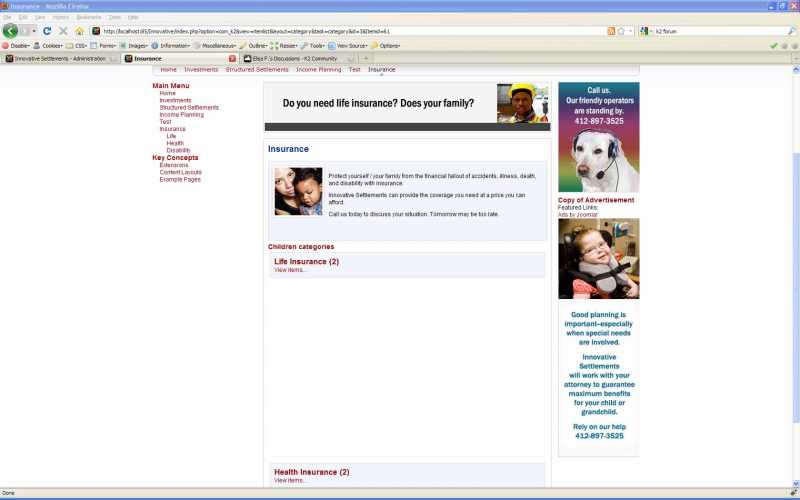Screen dimensions: 800x500
Task: Open the Edit menu
Action: coord(23,17)
